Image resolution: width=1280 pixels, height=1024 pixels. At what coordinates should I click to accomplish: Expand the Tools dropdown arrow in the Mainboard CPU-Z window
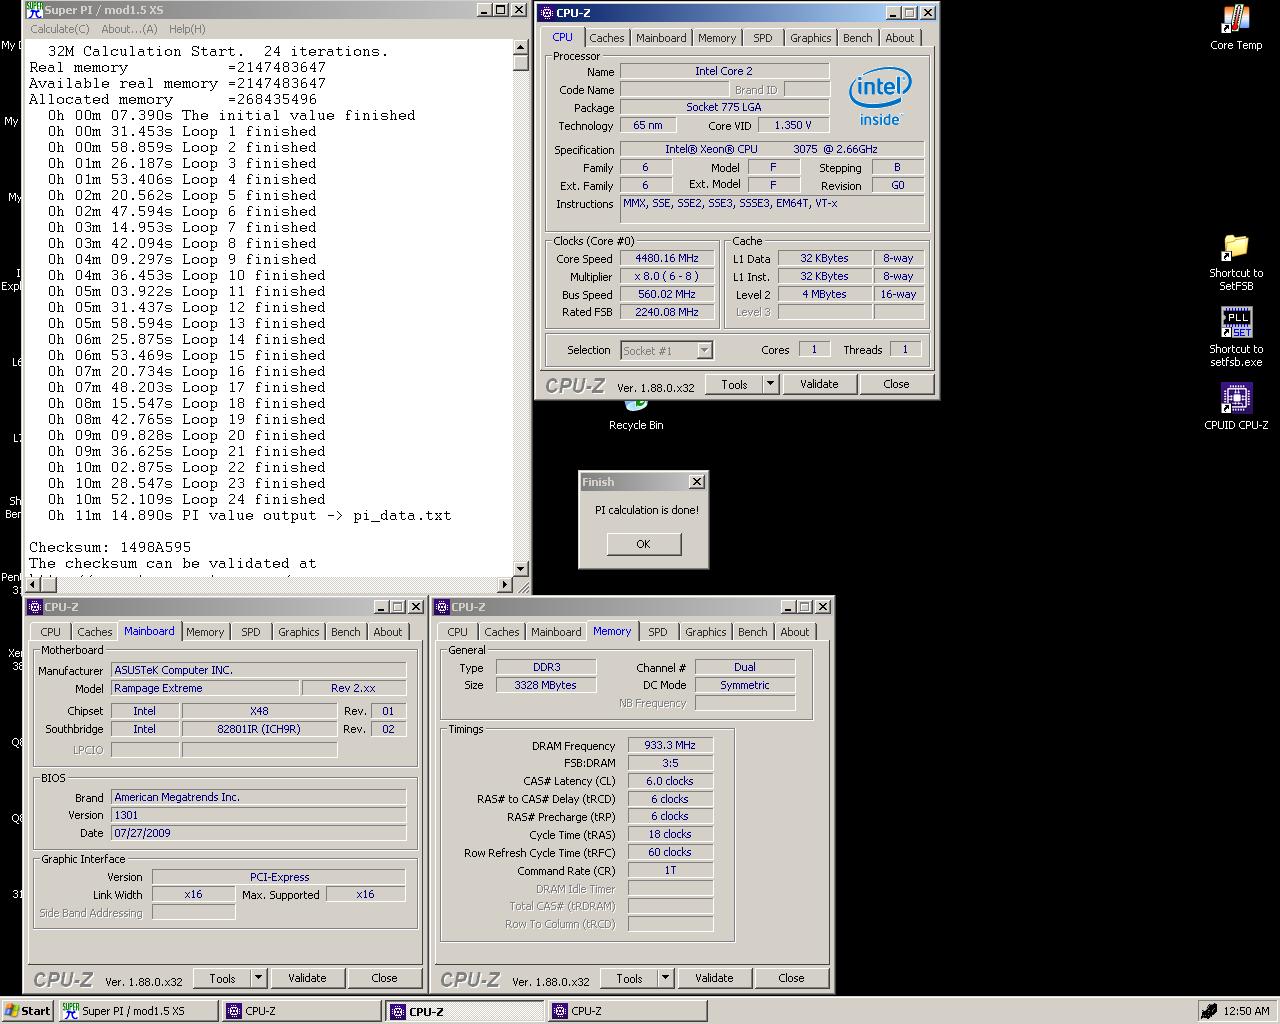[x=258, y=978]
